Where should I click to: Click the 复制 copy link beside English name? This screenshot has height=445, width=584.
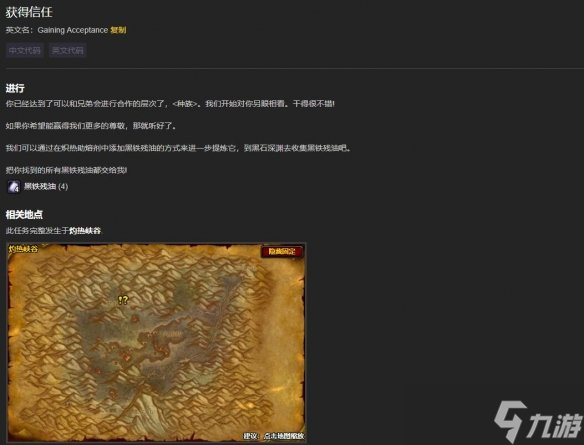pos(118,30)
